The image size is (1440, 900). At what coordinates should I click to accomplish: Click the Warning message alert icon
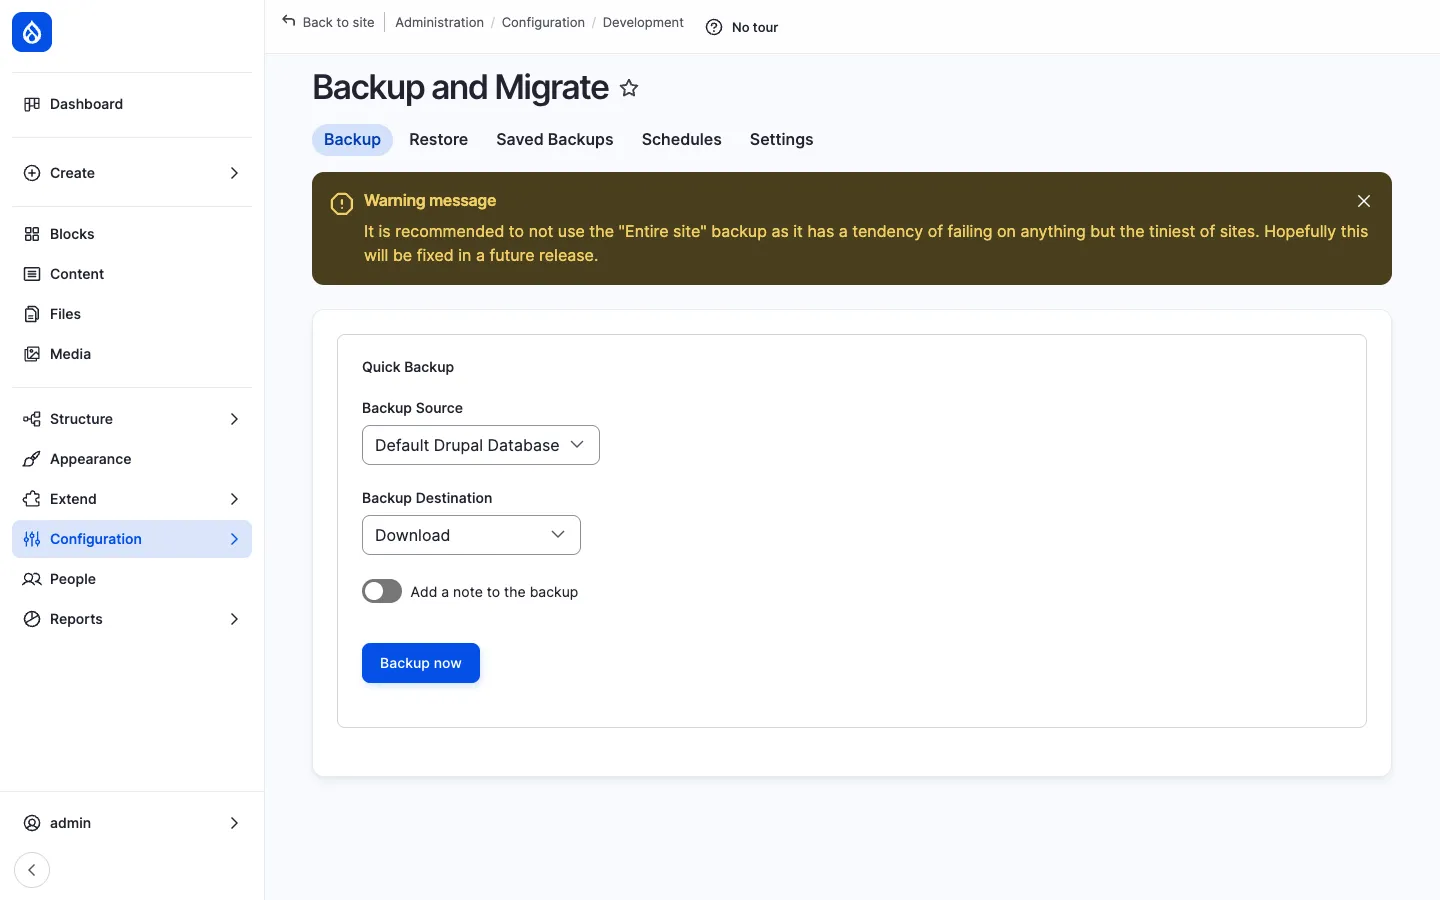(x=342, y=204)
